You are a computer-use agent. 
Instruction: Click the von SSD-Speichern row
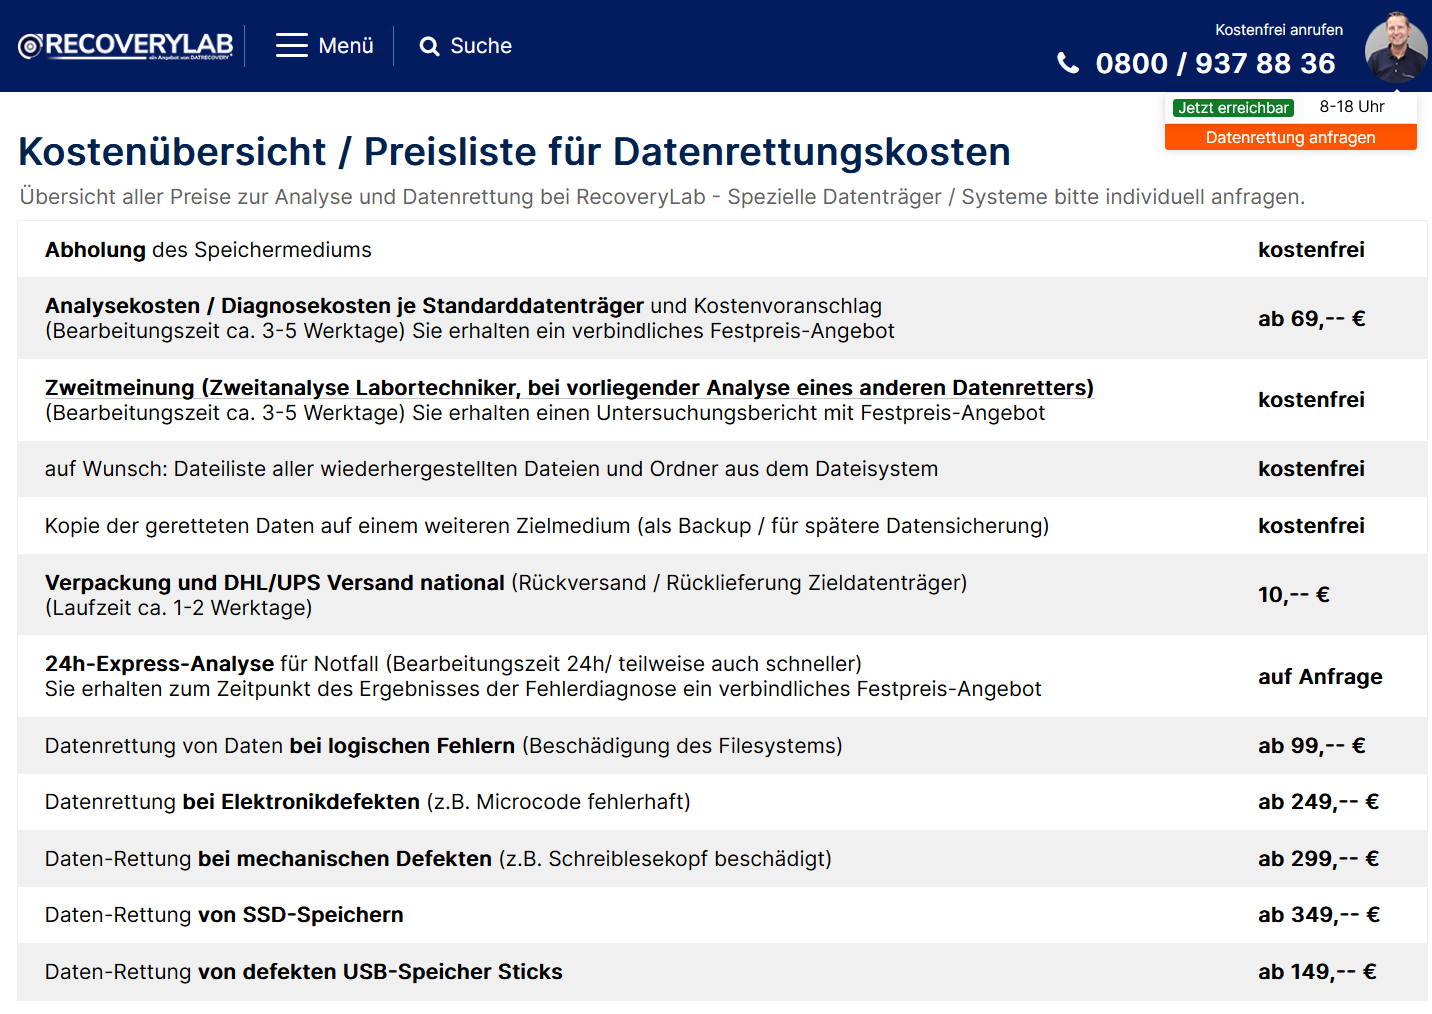click(x=722, y=915)
